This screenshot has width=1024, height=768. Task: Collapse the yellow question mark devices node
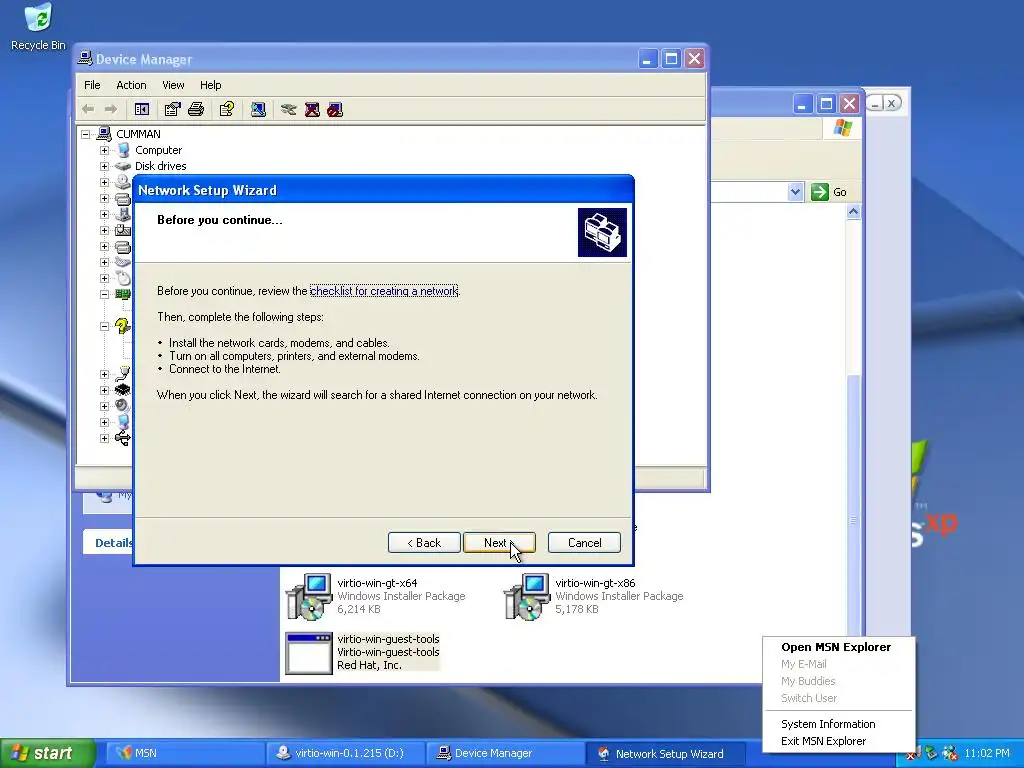click(x=104, y=326)
